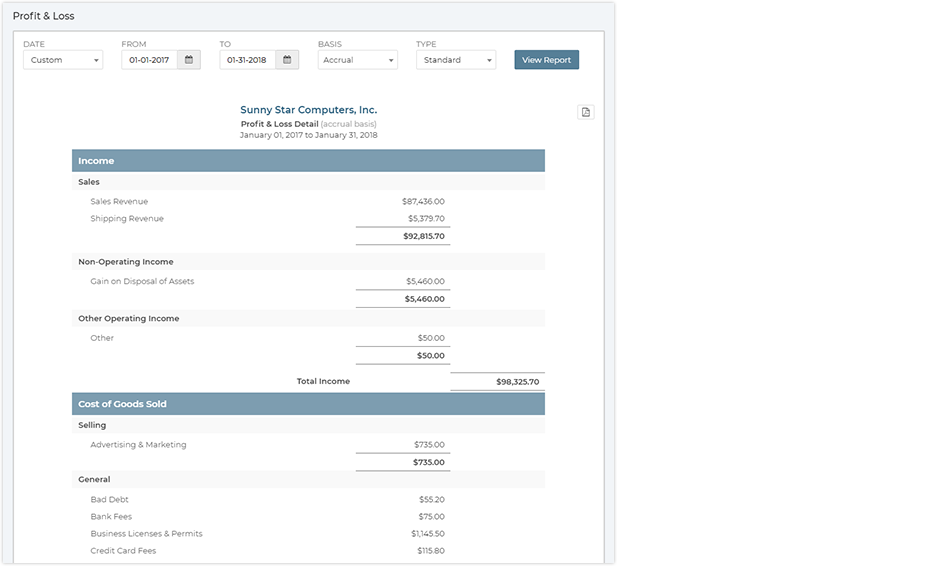931x566 pixels.
Task: Click the Profit & Loss page title
Action: [x=44, y=16]
